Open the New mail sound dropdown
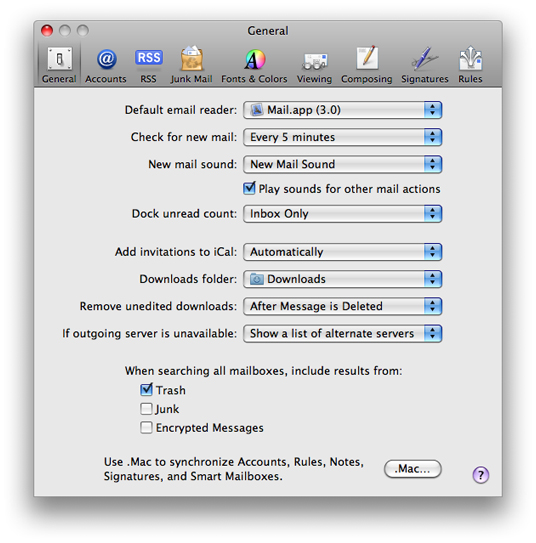This screenshot has height=543, width=536. (x=342, y=164)
